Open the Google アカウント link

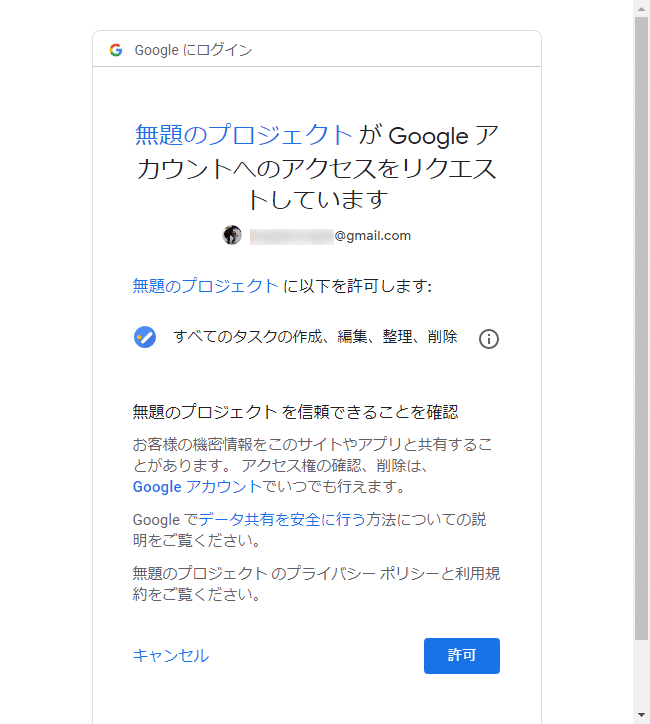197,487
